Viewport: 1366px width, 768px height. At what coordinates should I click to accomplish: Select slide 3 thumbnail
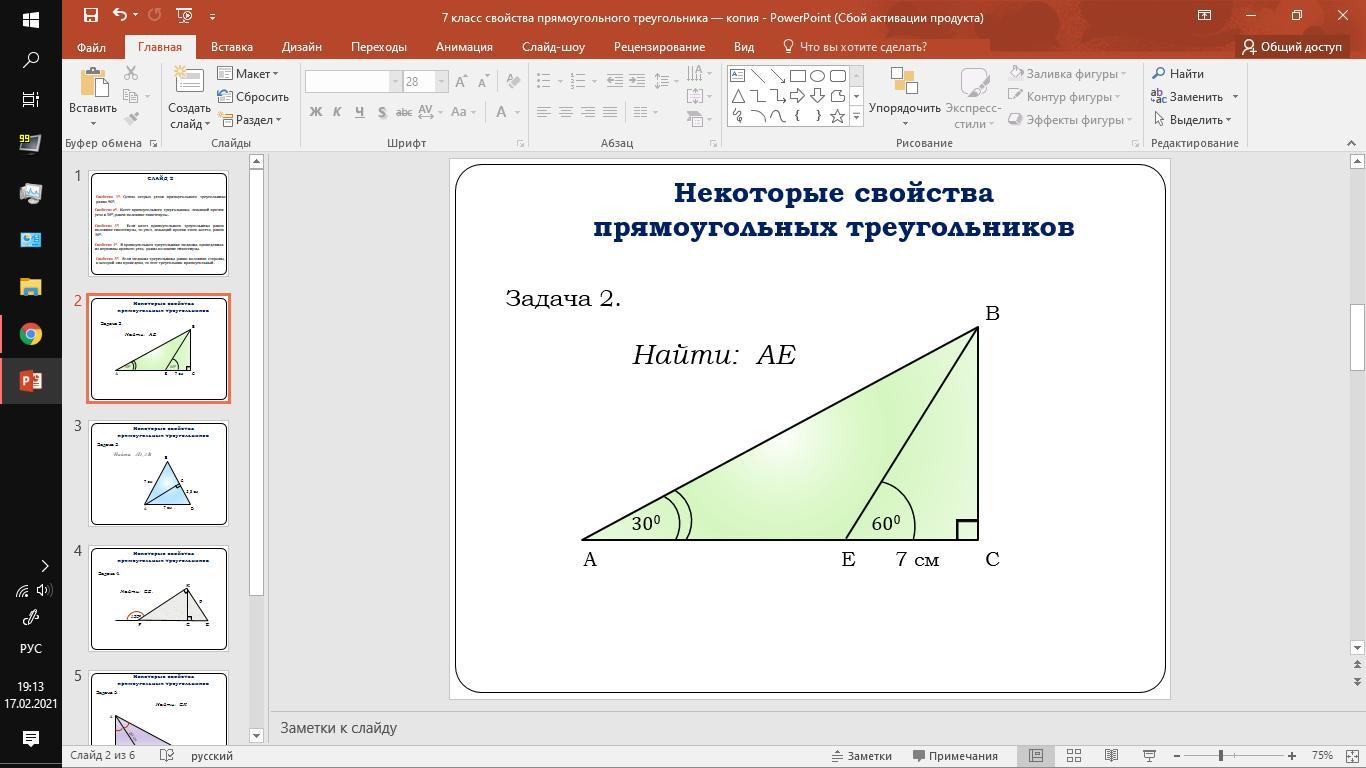159,473
